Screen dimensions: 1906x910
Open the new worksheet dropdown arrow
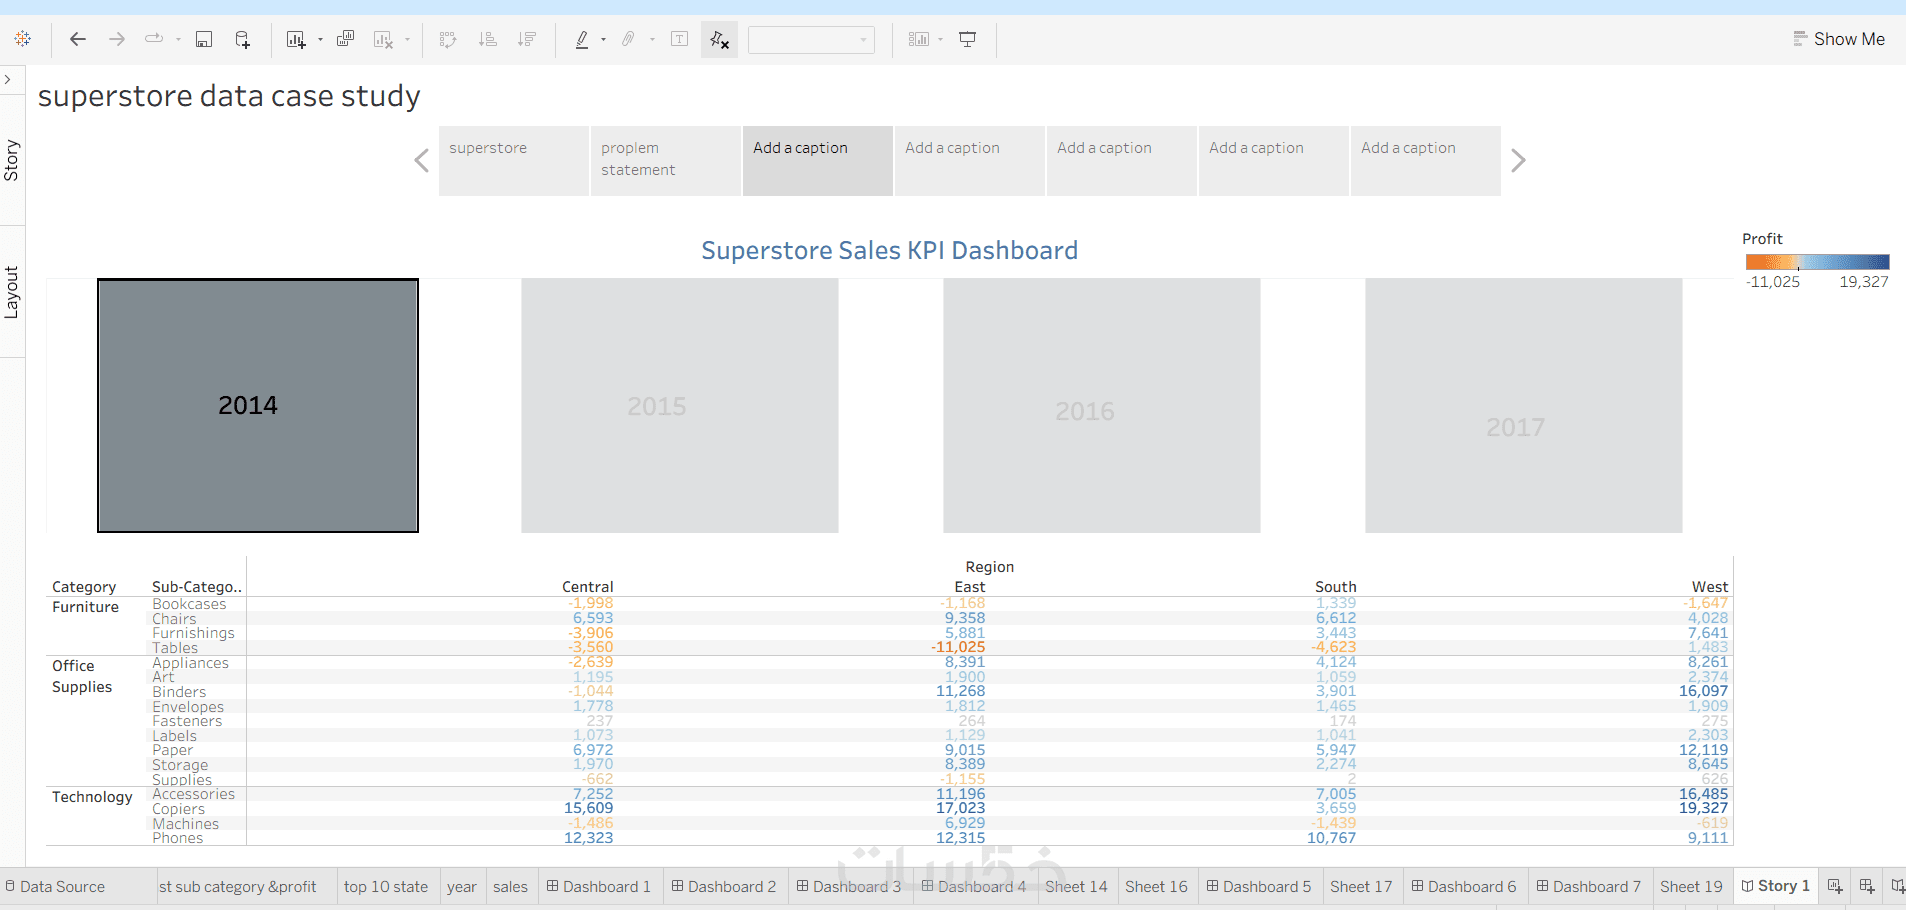click(x=320, y=40)
